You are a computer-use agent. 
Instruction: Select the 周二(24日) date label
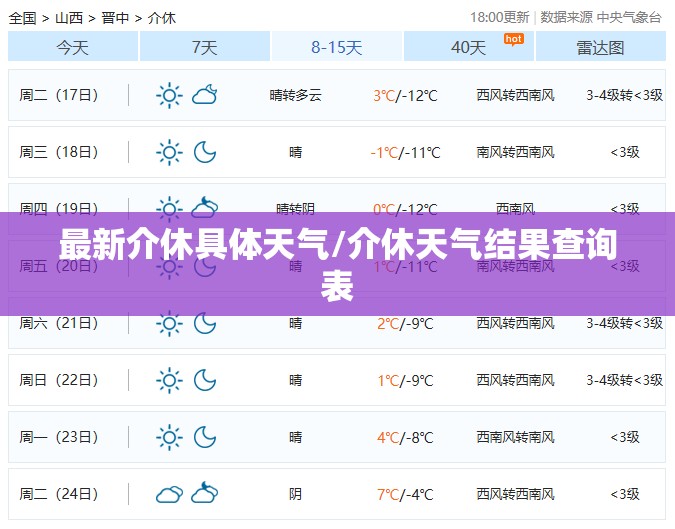(59, 495)
